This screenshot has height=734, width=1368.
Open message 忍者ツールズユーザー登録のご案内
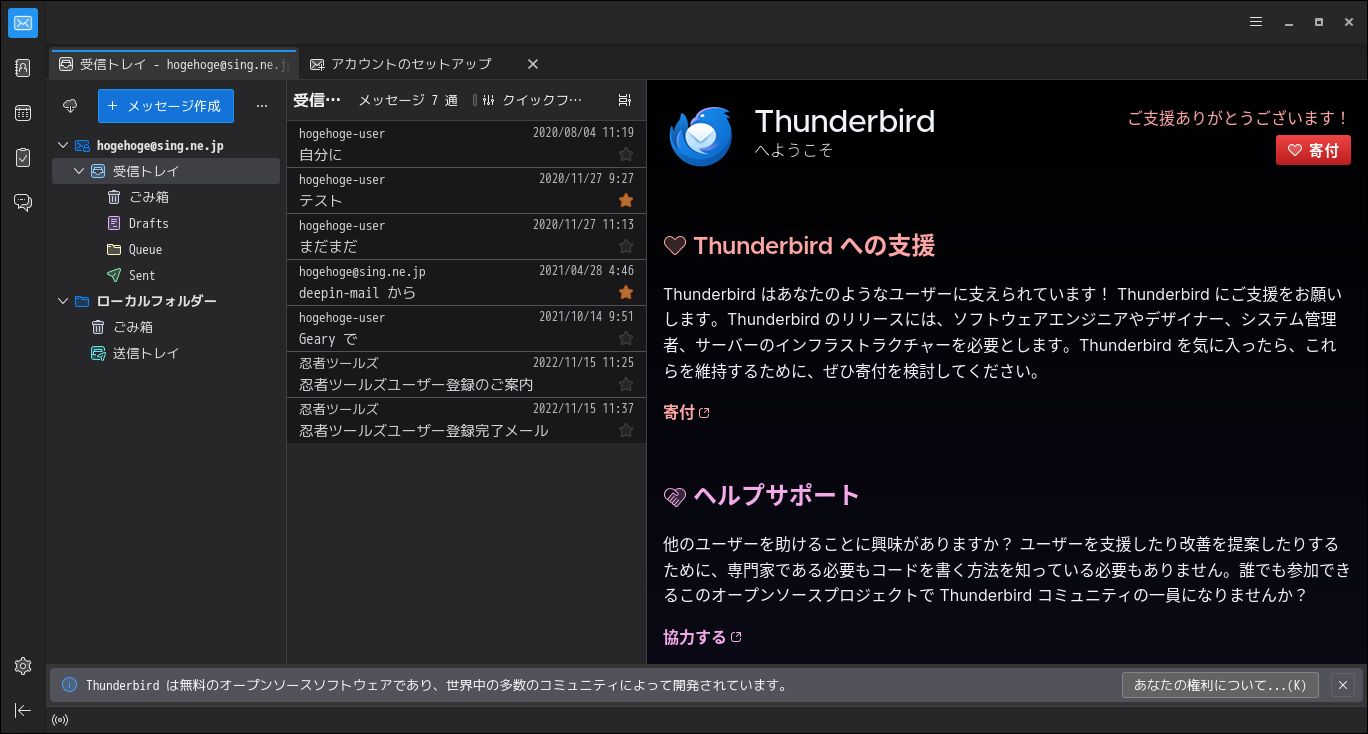[x=466, y=374]
